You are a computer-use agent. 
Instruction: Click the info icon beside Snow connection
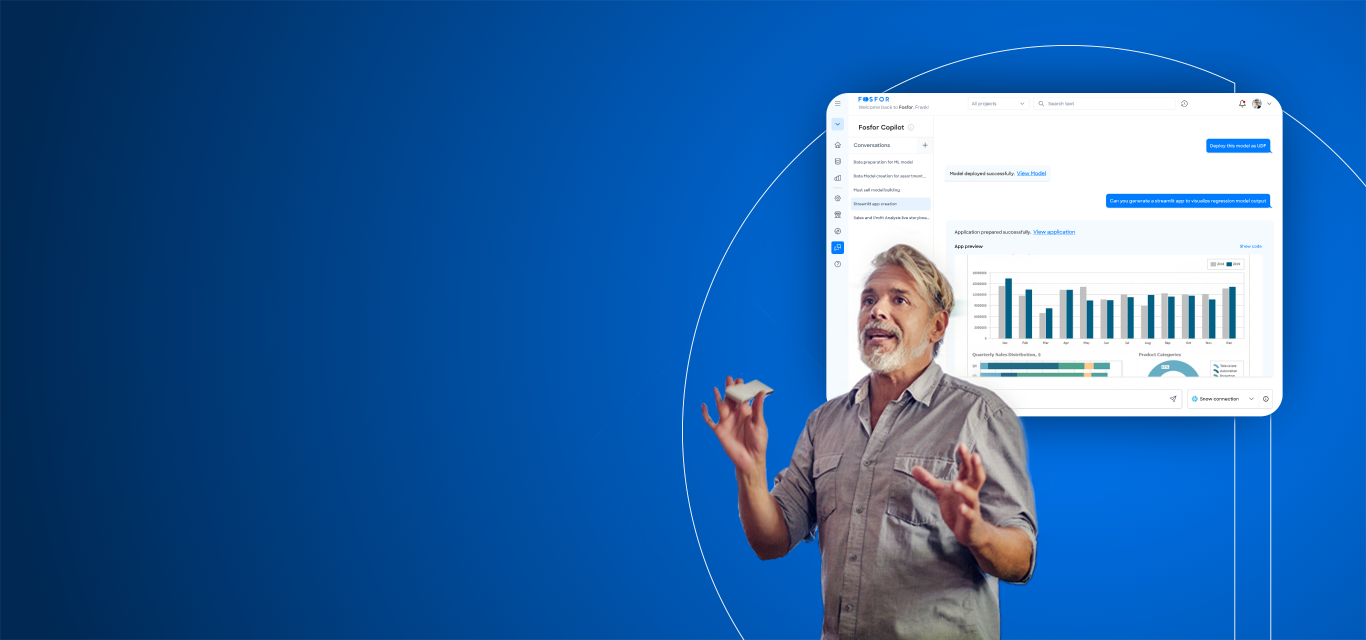[x=1265, y=399]
